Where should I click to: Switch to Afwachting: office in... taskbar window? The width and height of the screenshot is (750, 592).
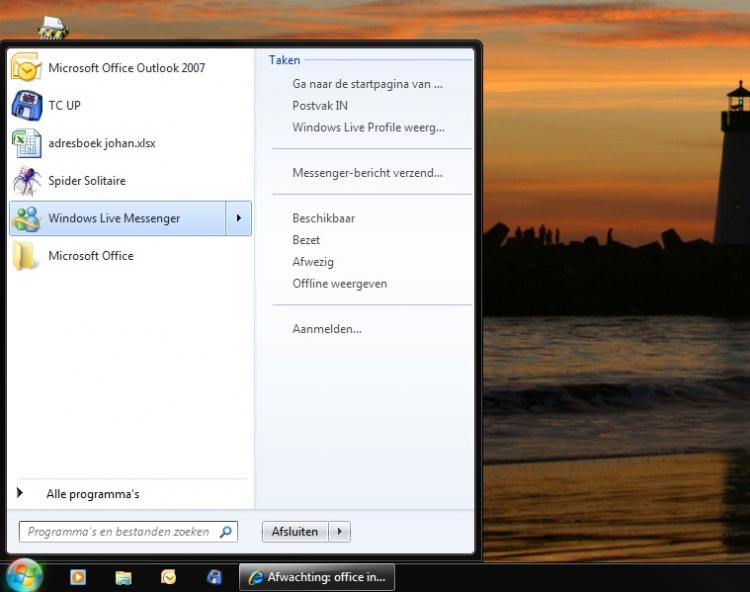317,577
